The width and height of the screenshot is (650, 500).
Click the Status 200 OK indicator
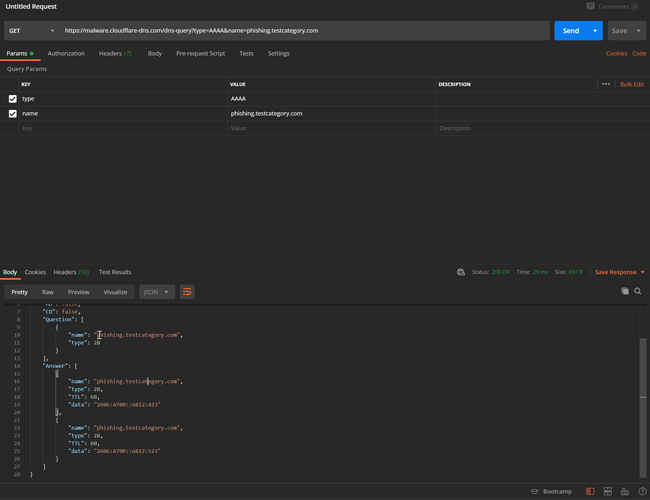point(491,272)
